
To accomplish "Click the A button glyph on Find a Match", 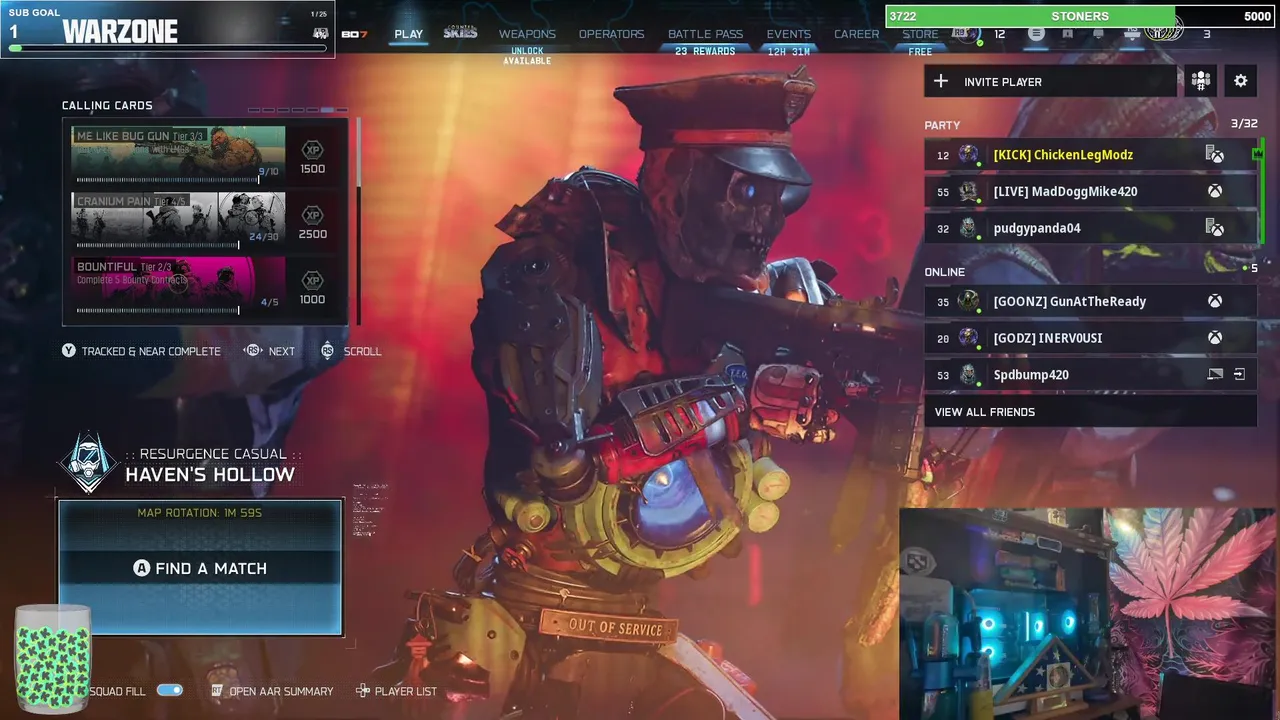I will click(x=142, y=568).
